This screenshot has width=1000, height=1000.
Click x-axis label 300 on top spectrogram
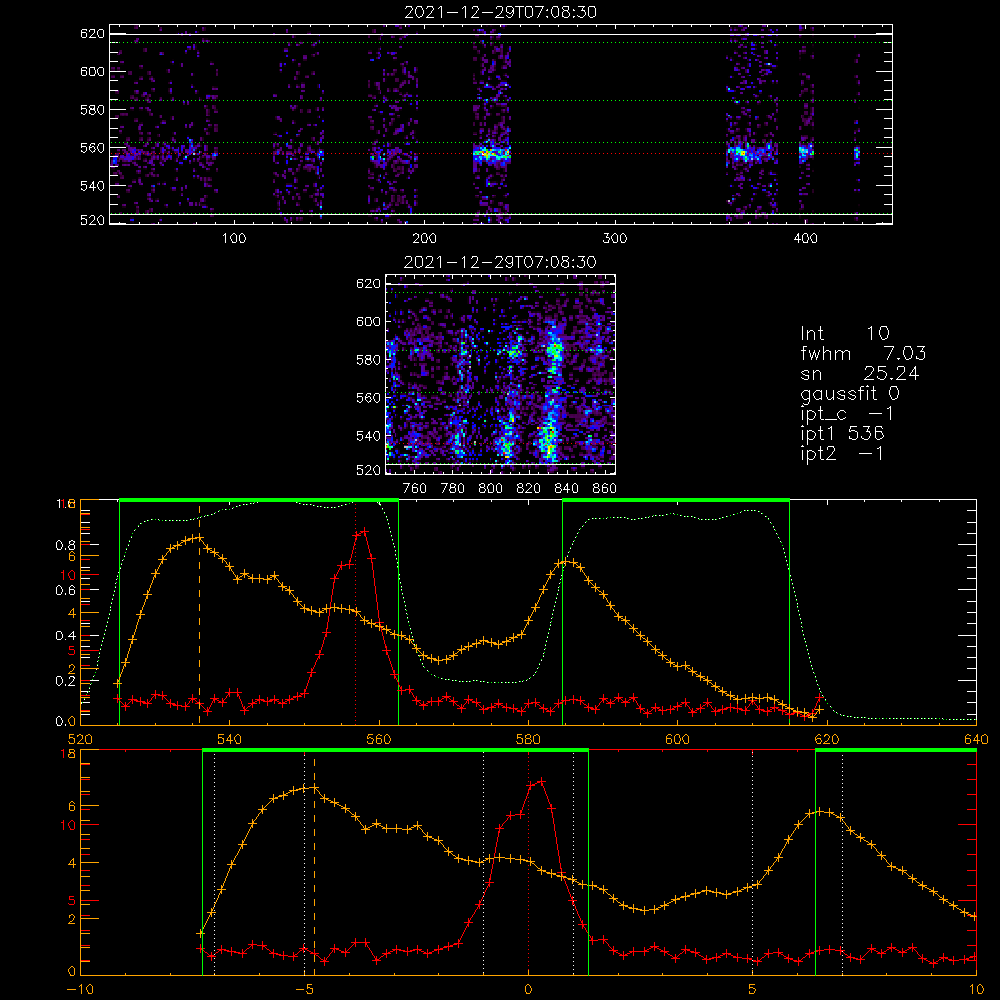(615, 239)
